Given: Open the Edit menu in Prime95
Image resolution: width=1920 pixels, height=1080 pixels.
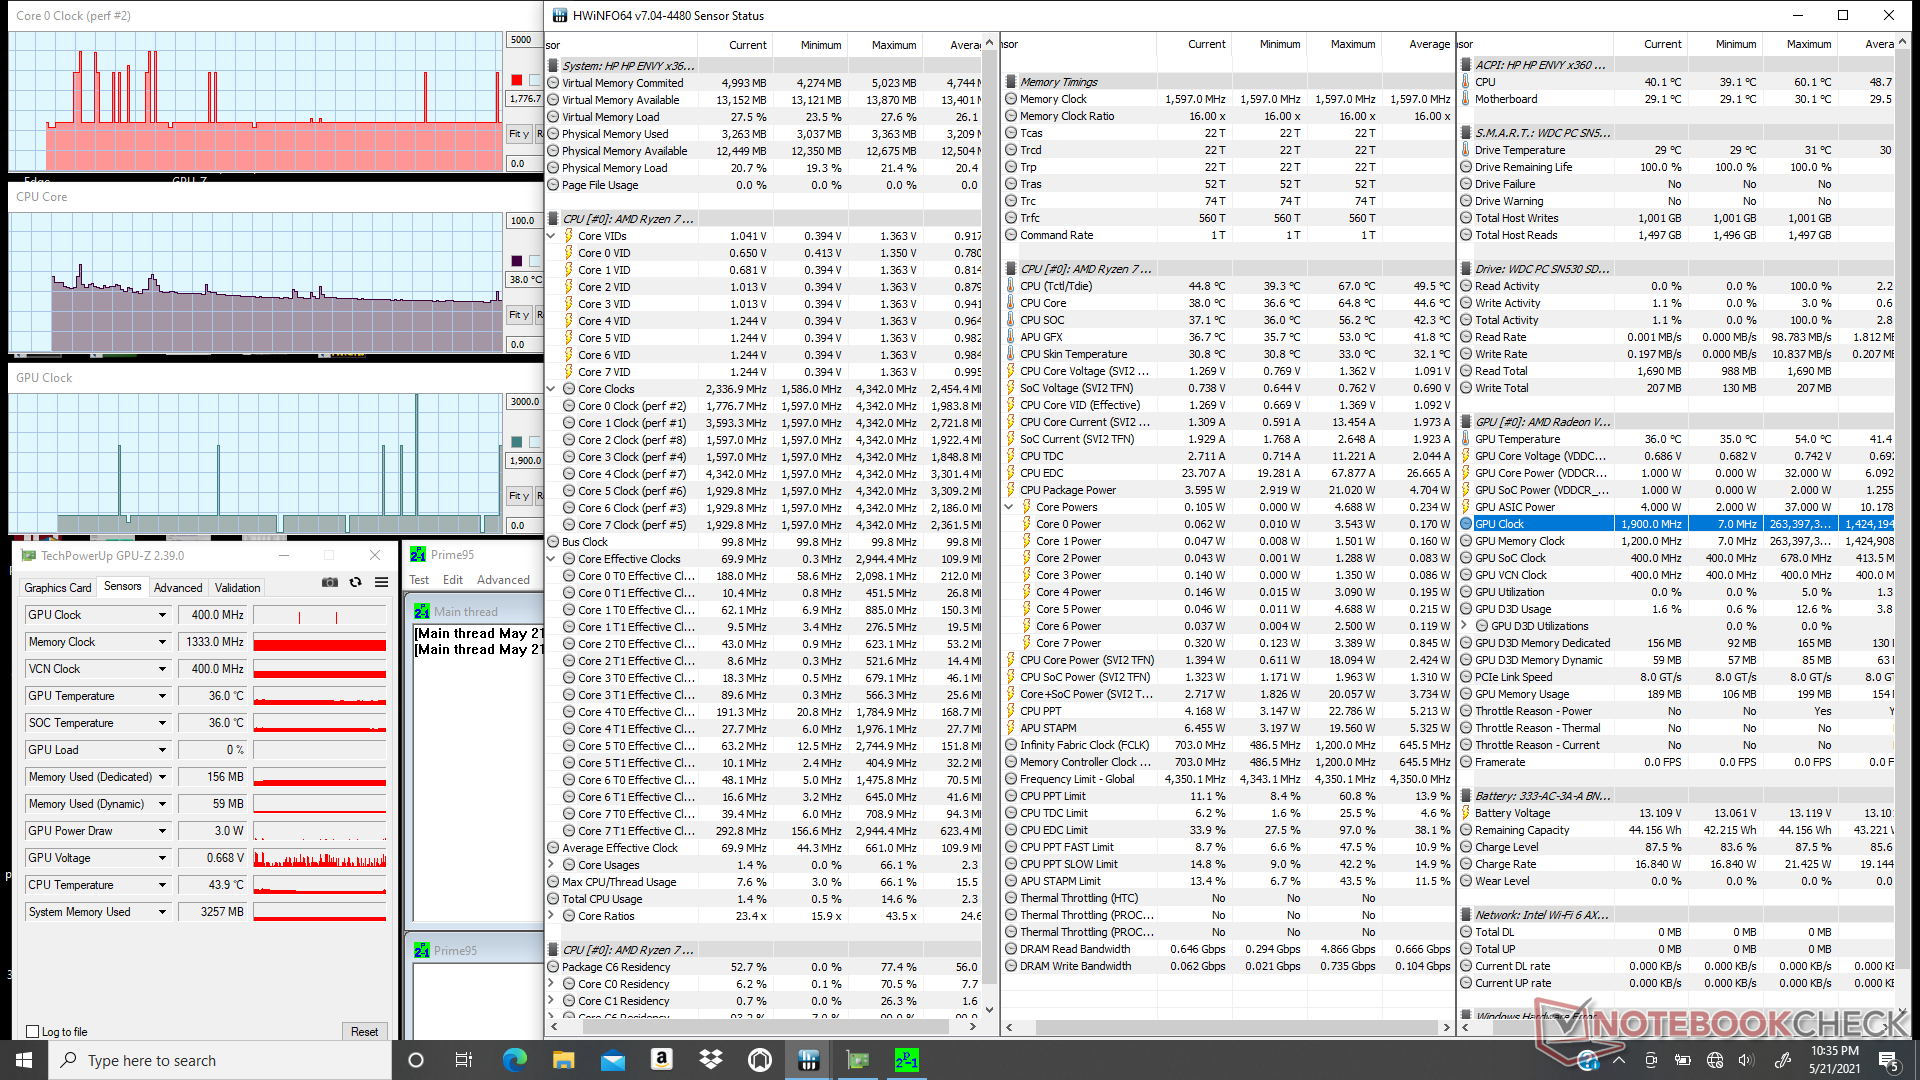Looking at the screenshot, I should [x=453, y=580].
